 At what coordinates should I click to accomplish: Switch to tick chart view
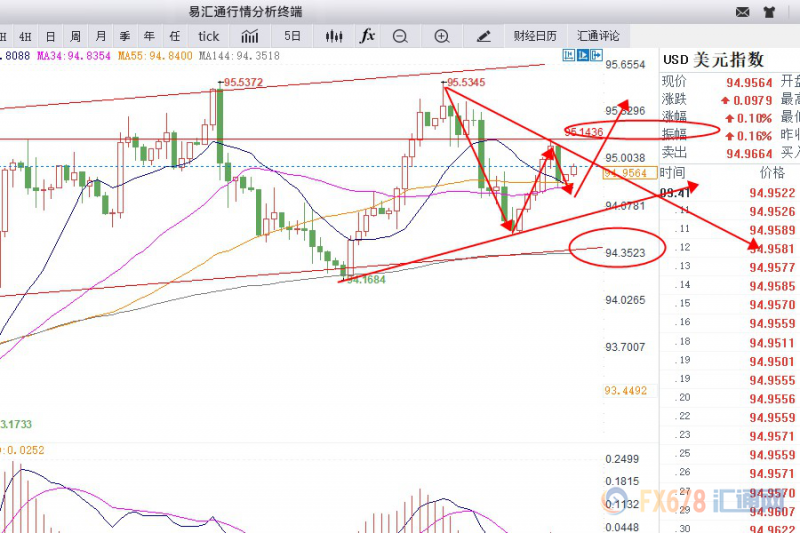[x=208, y=36]
